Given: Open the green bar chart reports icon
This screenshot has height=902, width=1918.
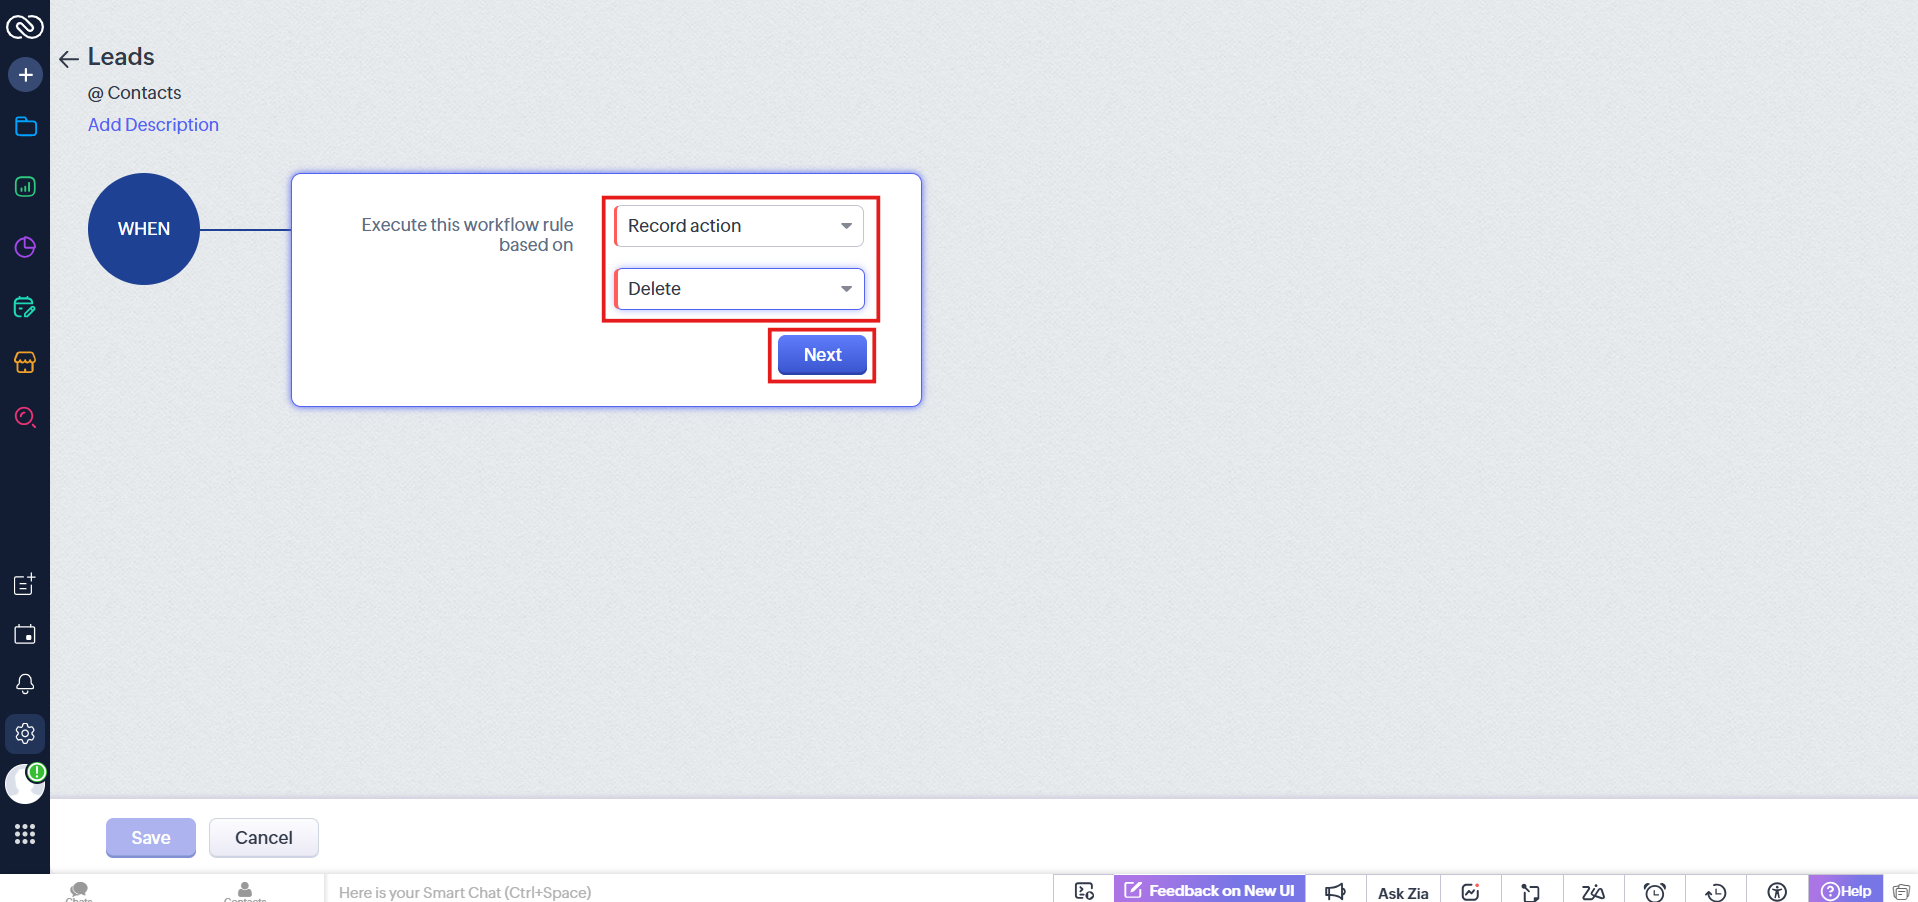Looking at the screenshot, I should pos(25,187).
